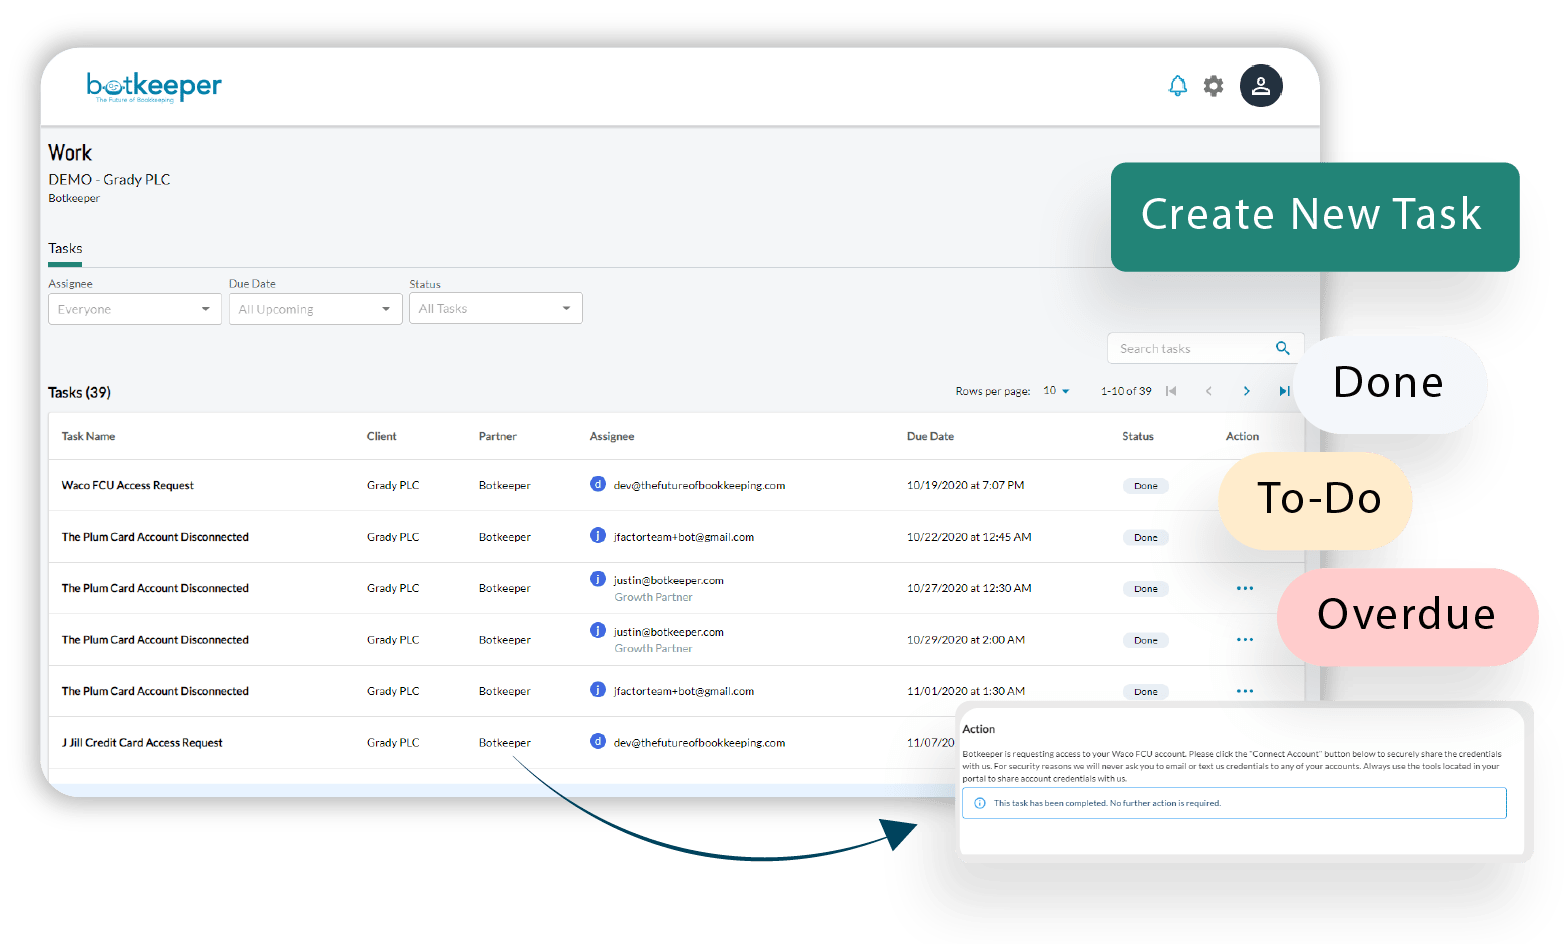
Task: Open the Waco FCU Access Request task
Action: tap(128, 485)
